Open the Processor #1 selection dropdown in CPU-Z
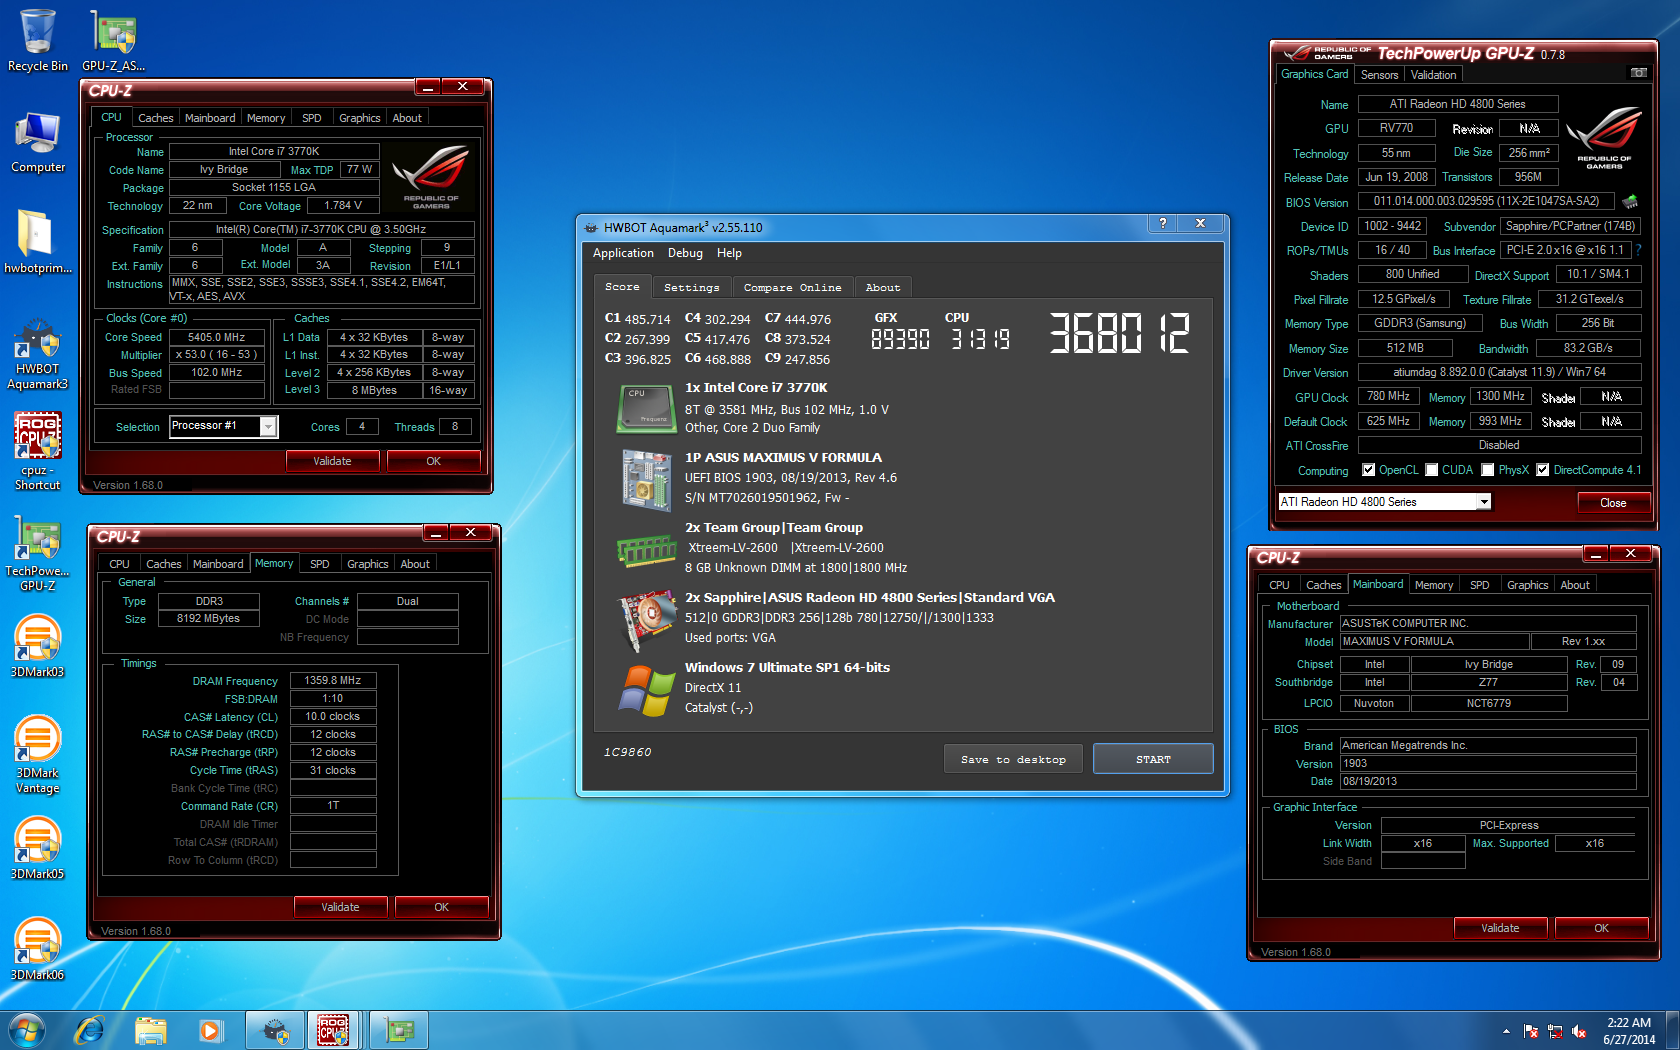The width and height of the screenshot is (1680, 1050). [268, 427]
